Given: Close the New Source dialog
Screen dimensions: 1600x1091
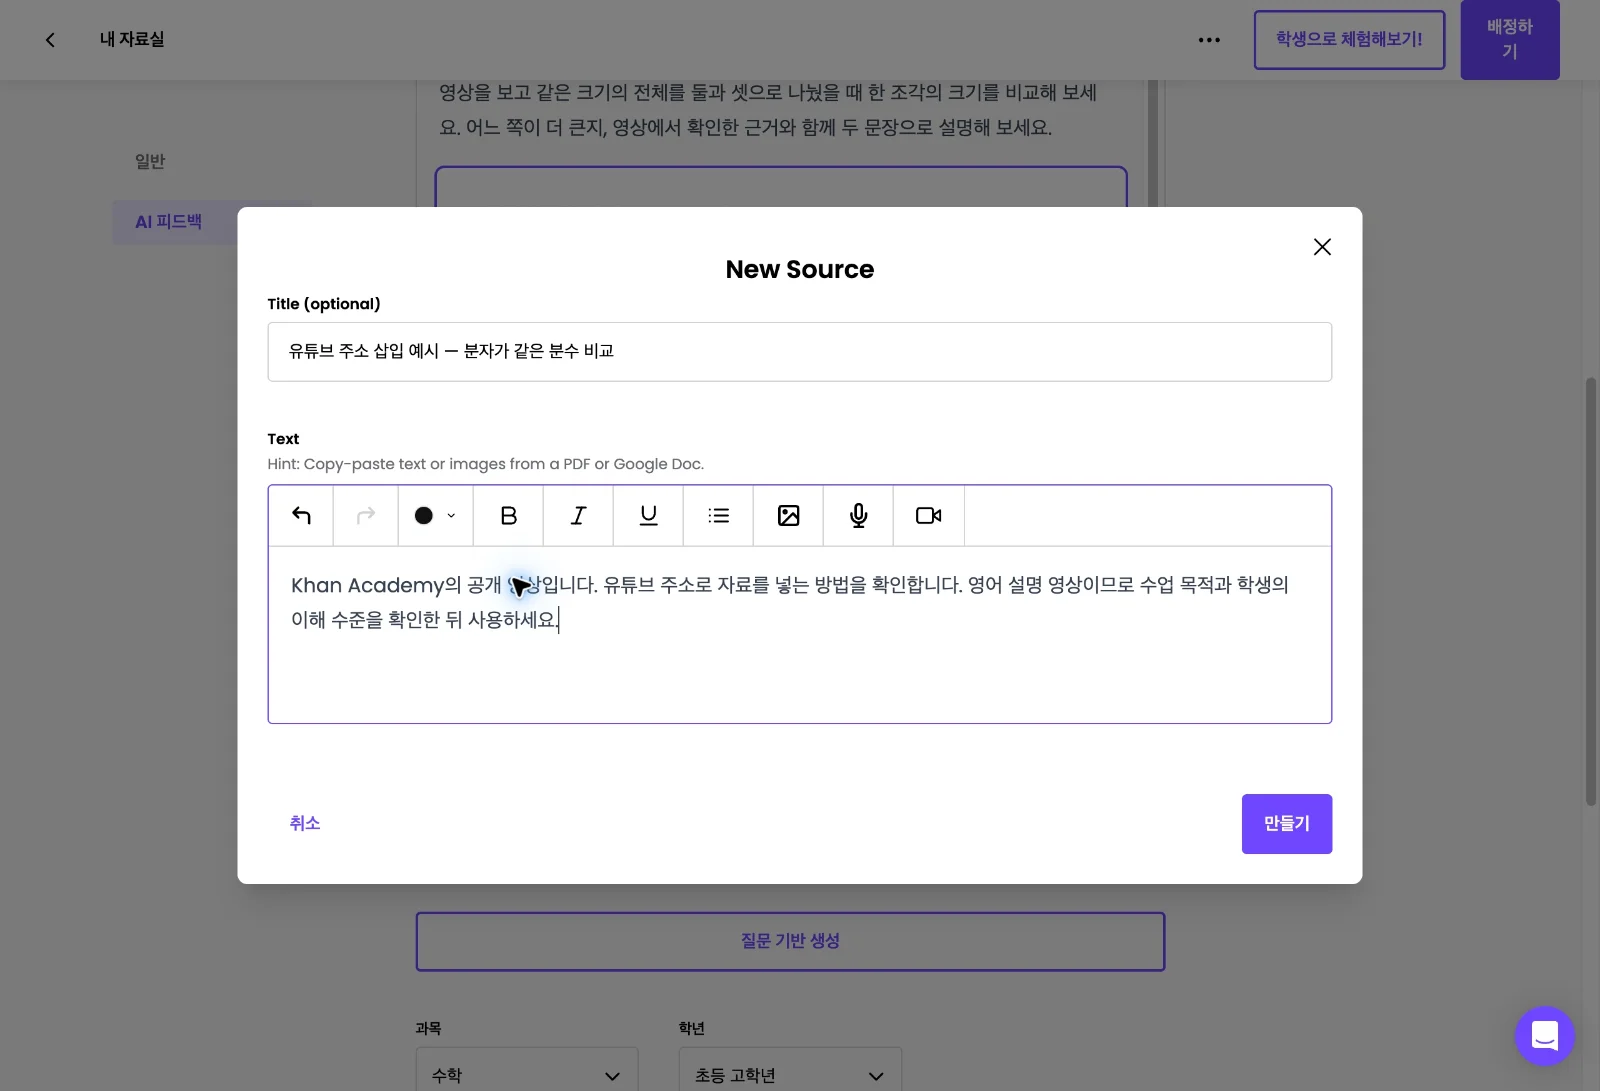Looking at the screenshot, I should click(1322, 247).
